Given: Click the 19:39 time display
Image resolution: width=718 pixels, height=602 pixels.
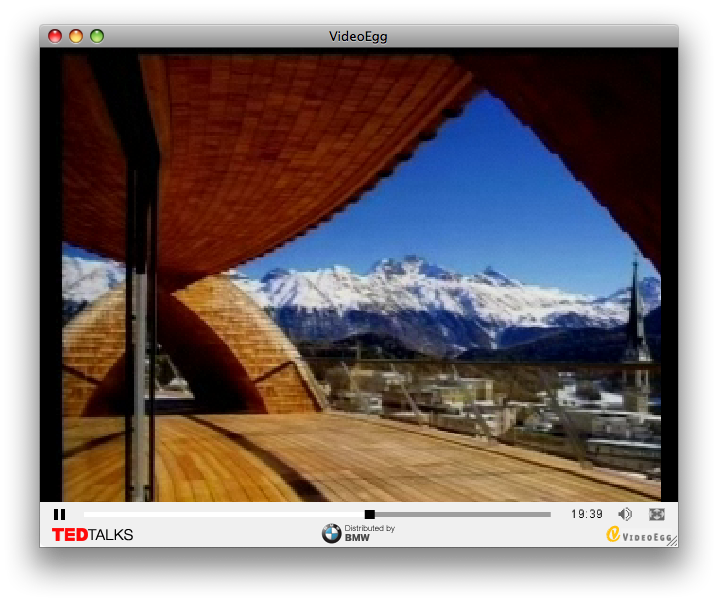Looking at the screenshot, I should click(587, 514).
